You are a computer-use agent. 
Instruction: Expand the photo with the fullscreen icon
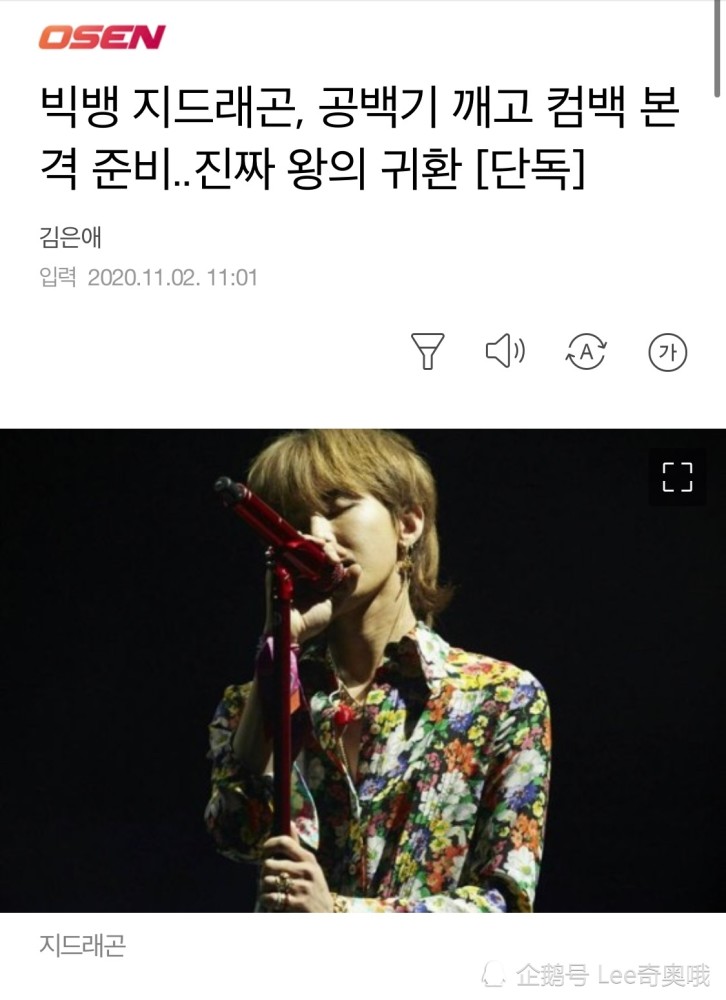678,477
